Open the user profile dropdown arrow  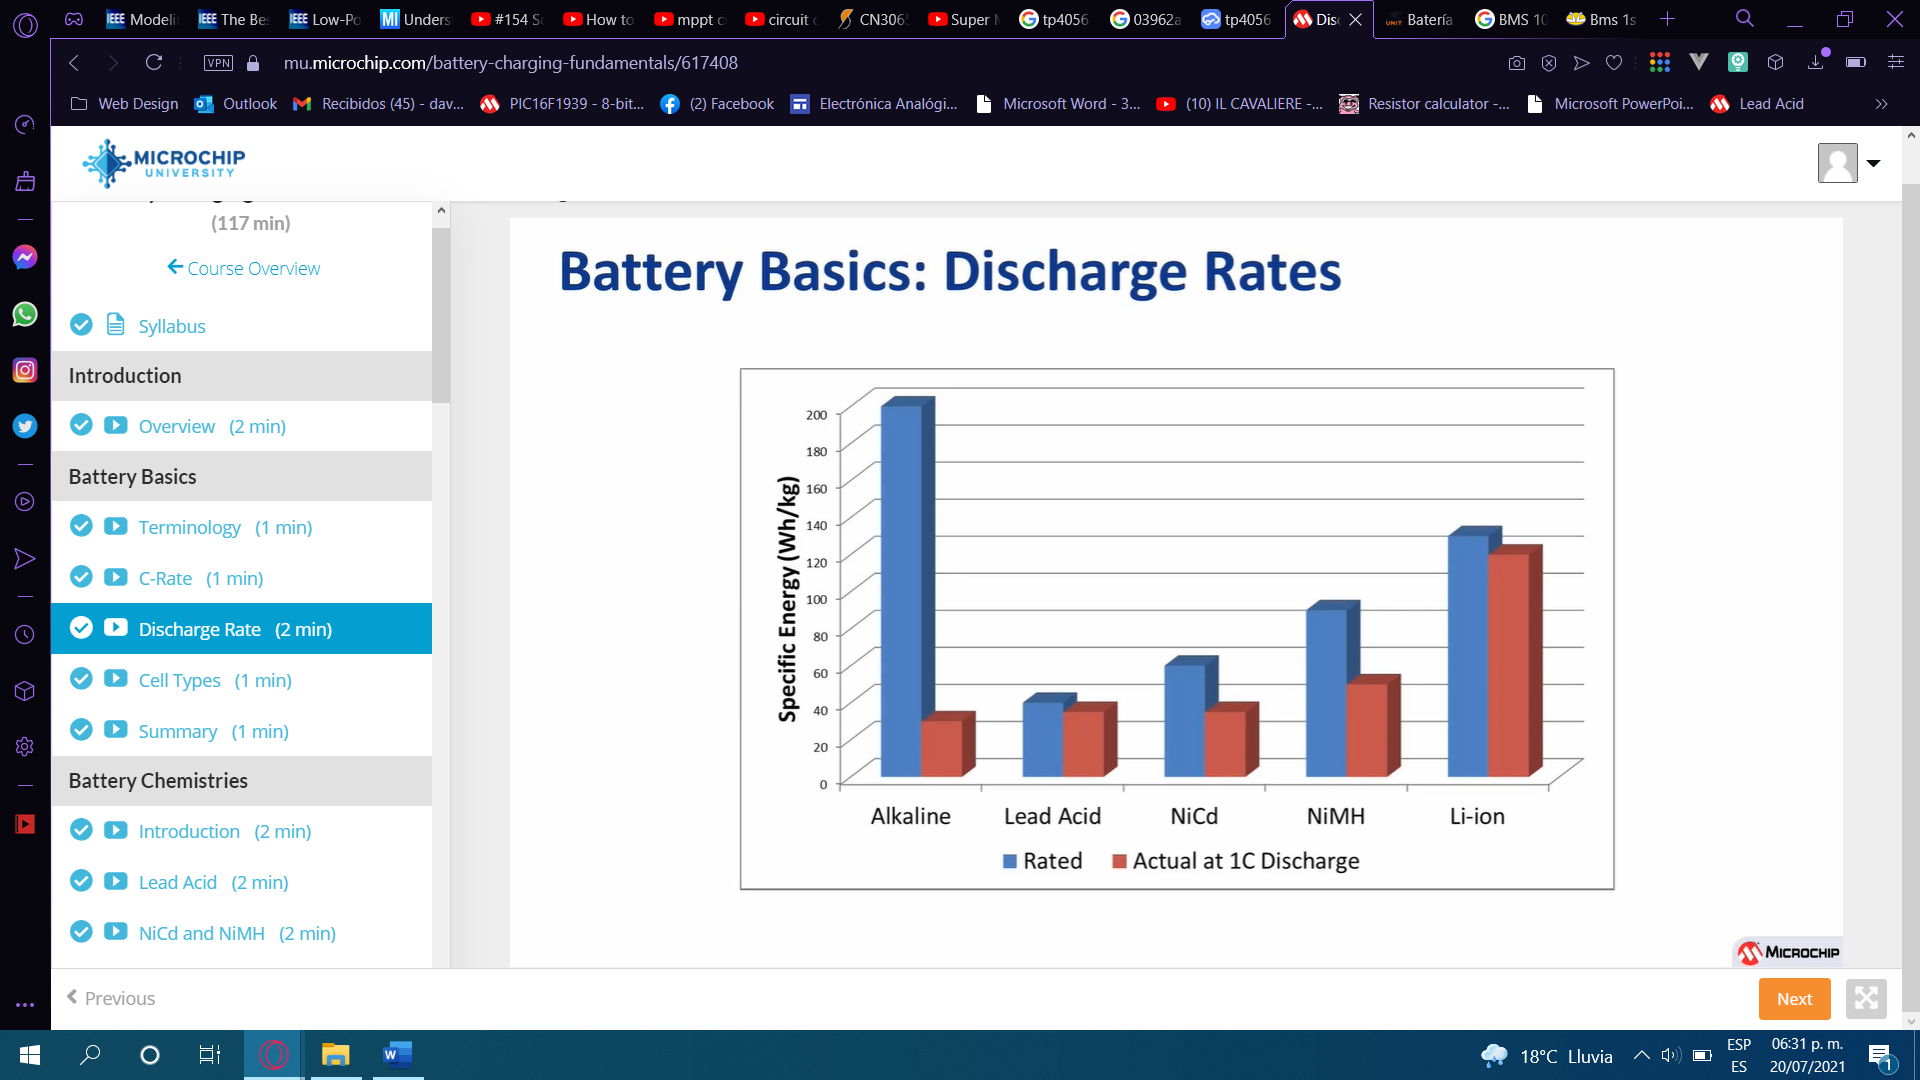1874,163
